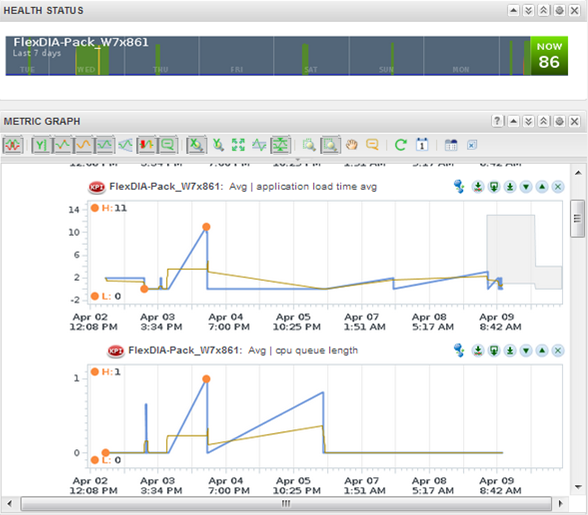Click the NOW 86 health score box
This screenshot has width=588, height=515.
point(549,56)
